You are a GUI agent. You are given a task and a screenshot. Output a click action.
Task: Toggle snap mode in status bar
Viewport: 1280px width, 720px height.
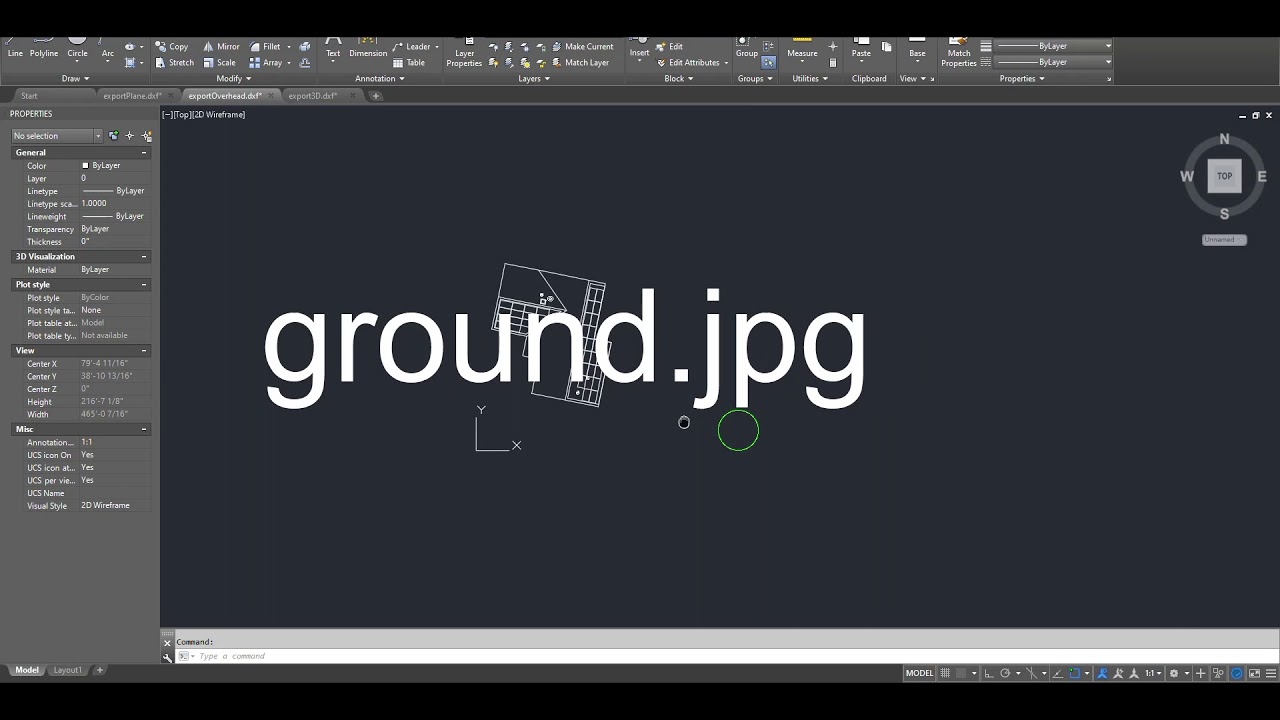tap(962, 673)
